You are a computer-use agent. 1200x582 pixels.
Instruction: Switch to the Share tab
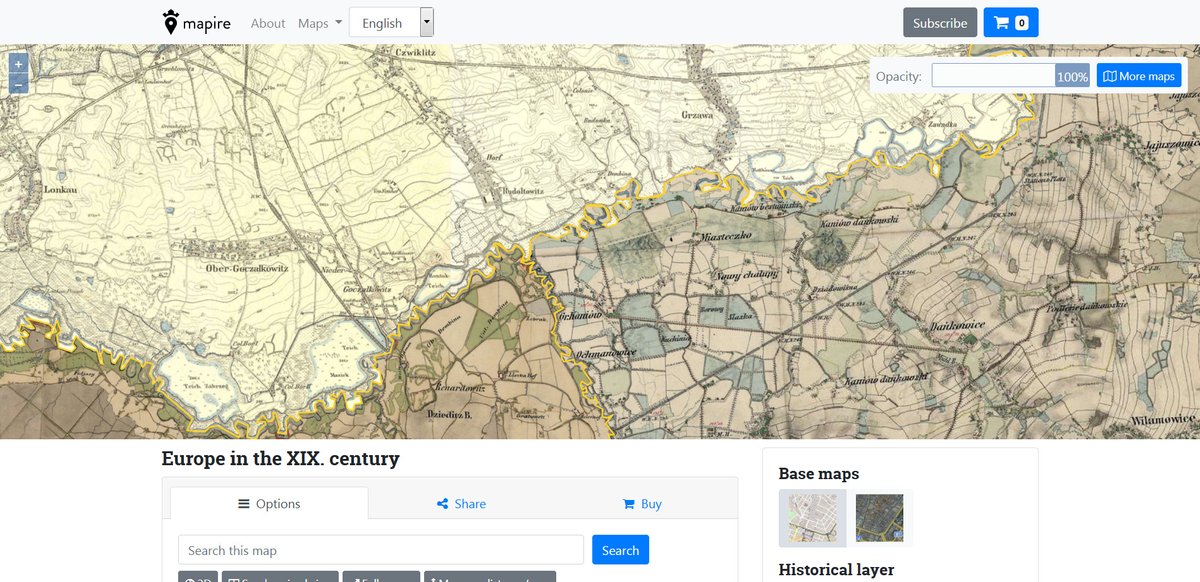click(x=461, y=504)
